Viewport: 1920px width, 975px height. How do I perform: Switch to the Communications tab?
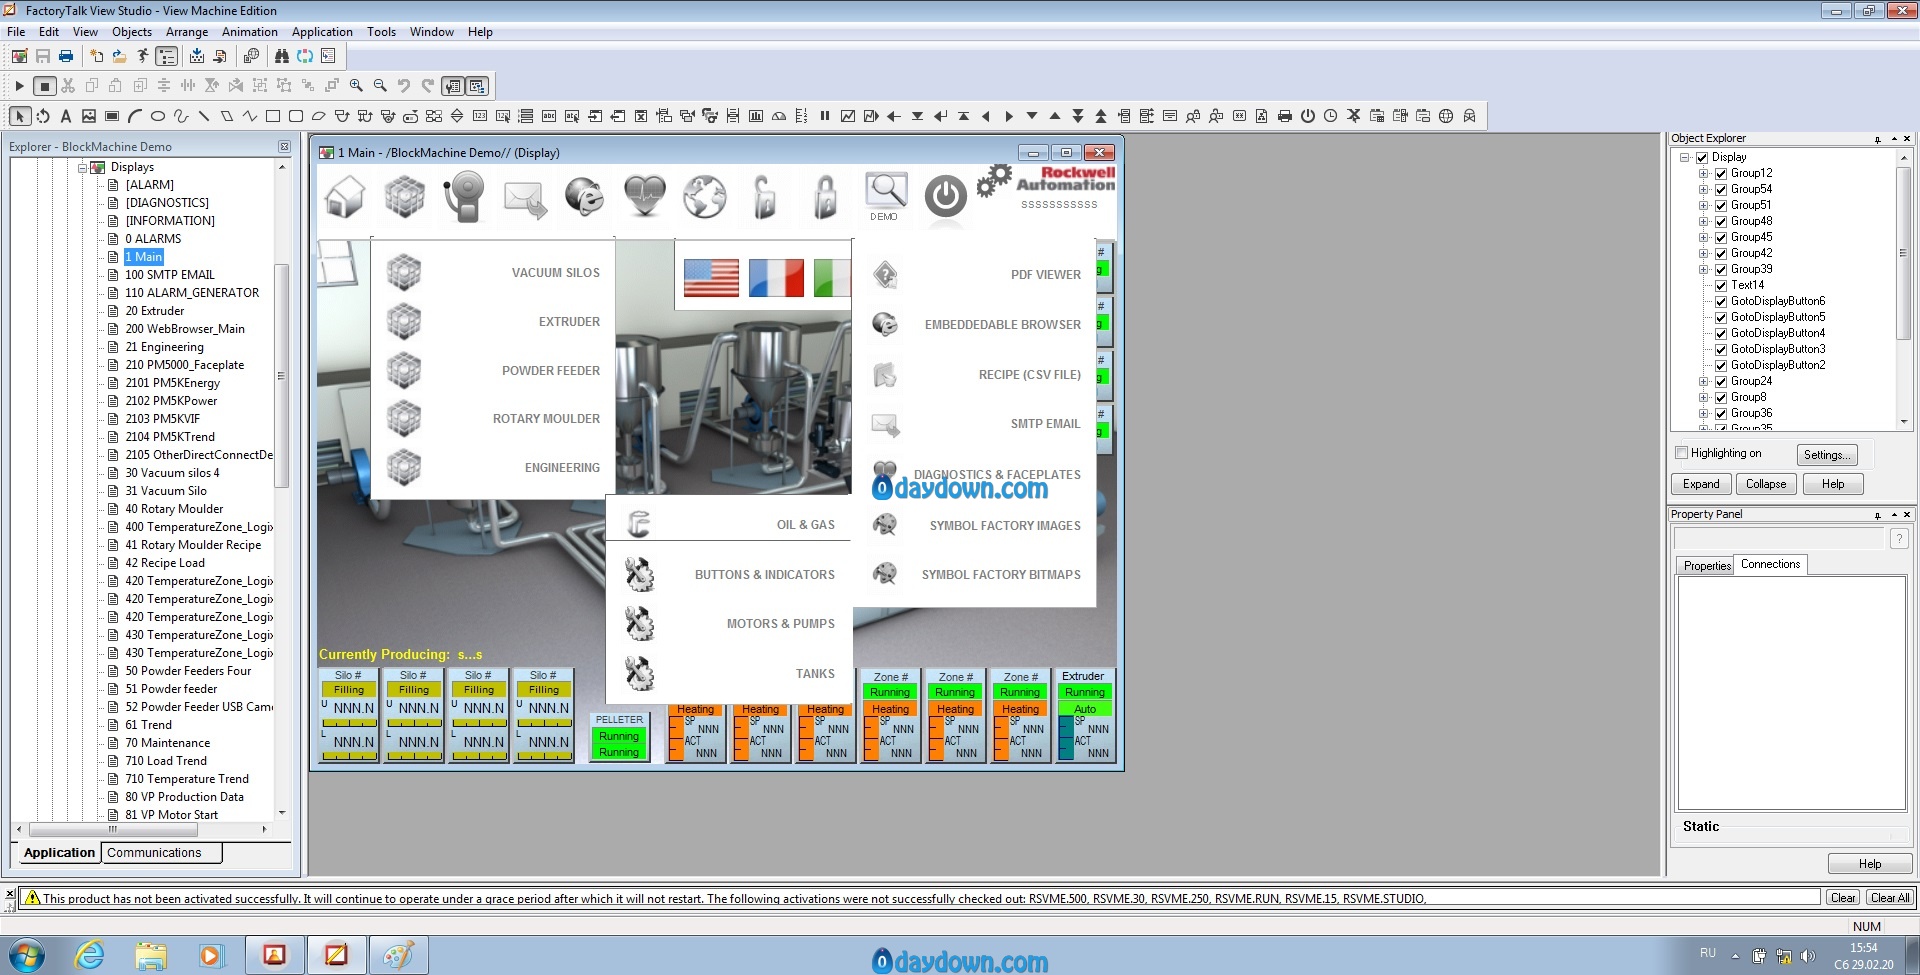coord(161,853)
